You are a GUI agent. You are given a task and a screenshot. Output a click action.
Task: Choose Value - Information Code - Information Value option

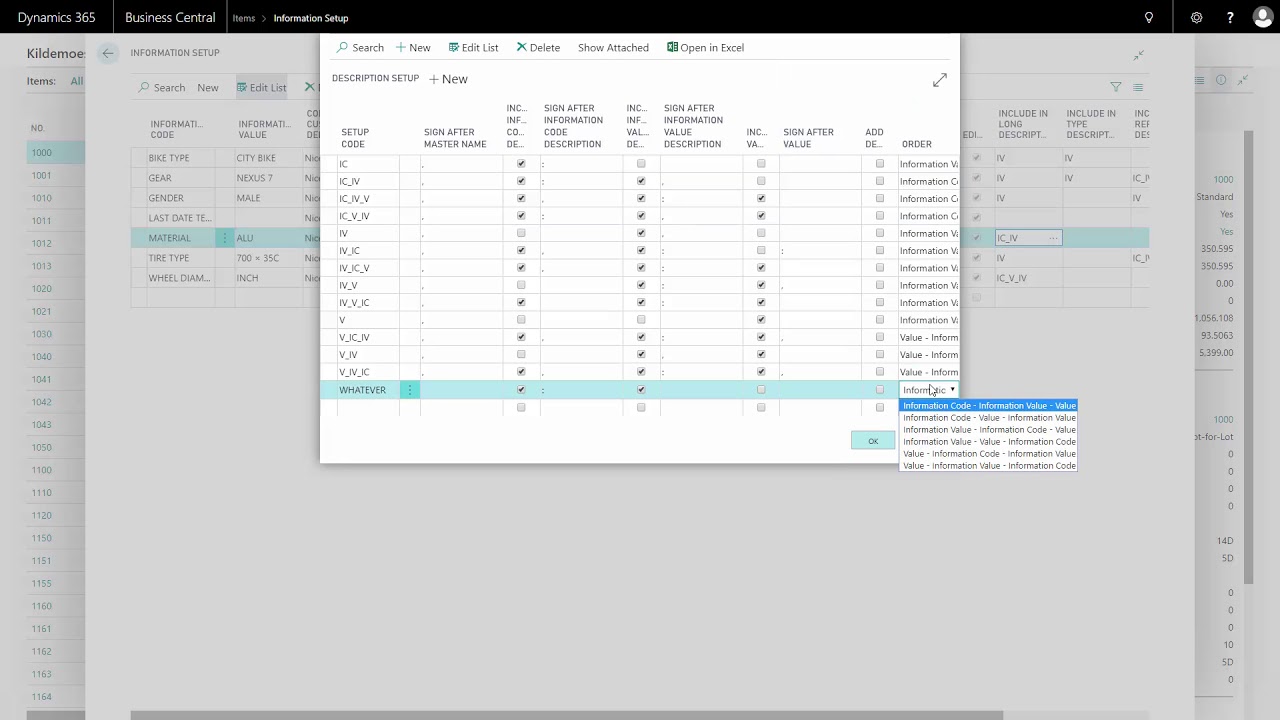[x=989, y=454]
